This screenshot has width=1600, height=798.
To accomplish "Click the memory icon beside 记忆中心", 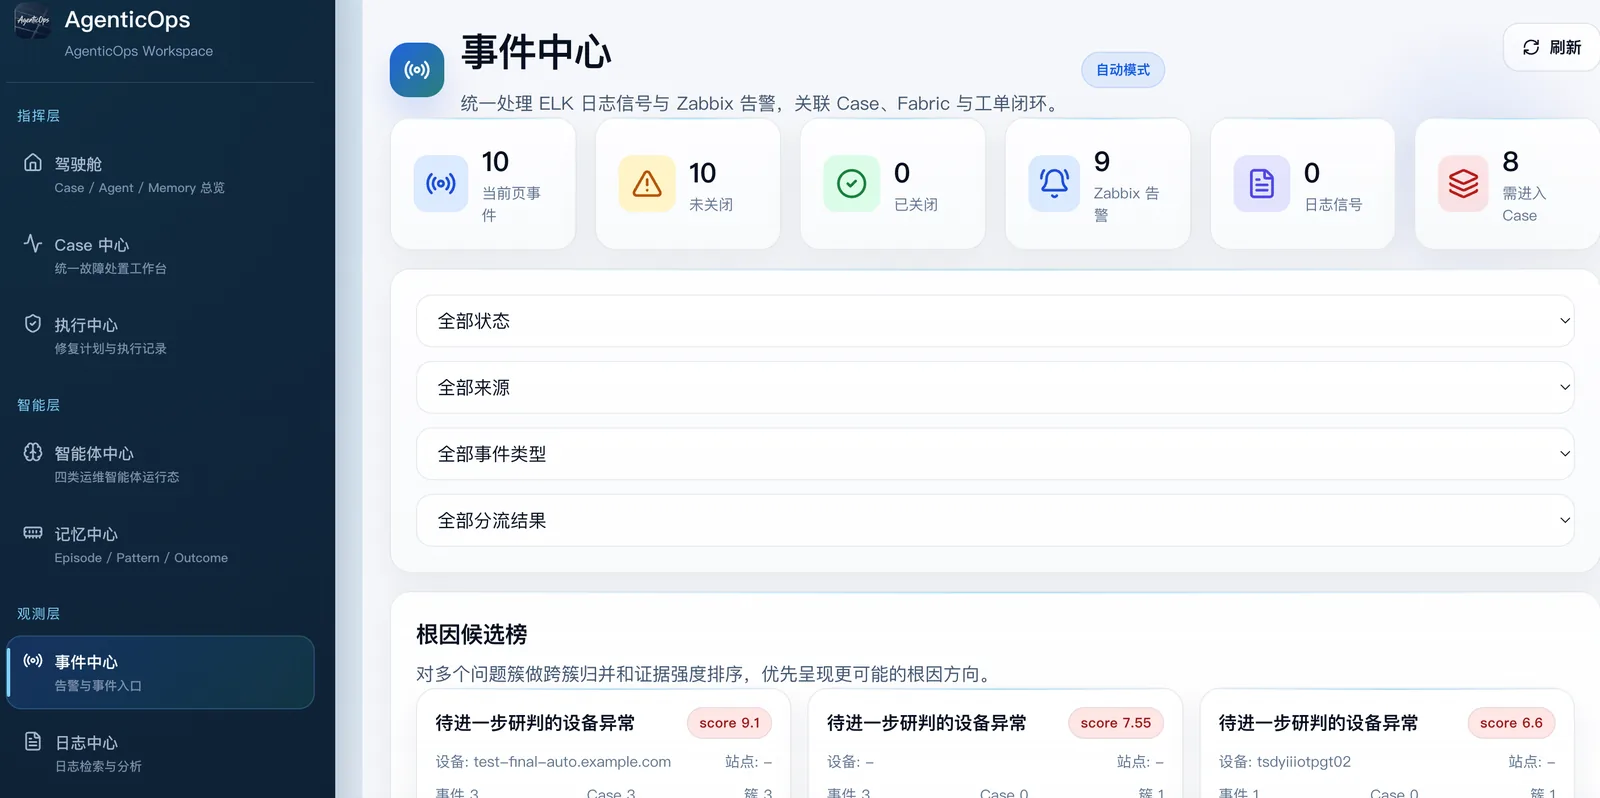I will click(x=33, y=532).
